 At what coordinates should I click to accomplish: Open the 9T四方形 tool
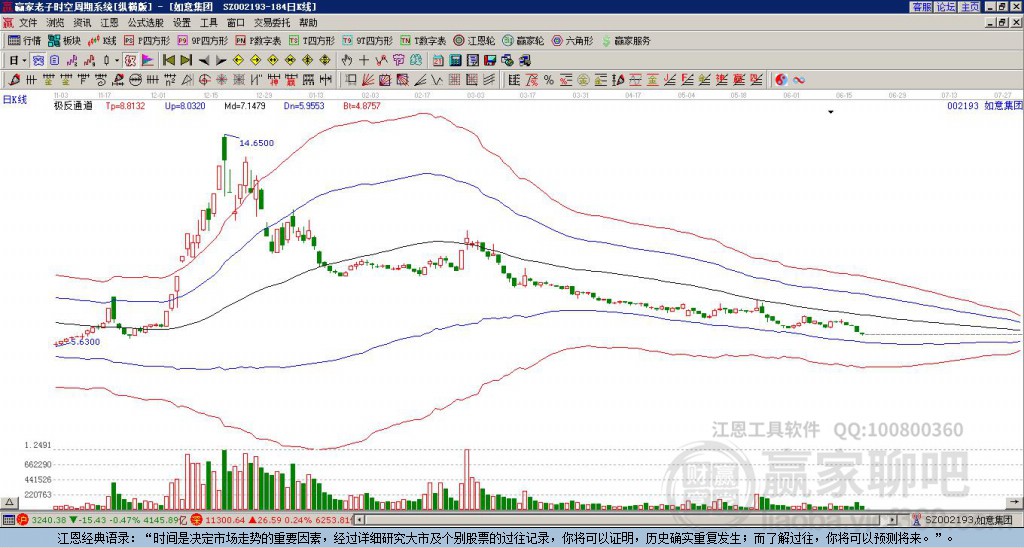tap(368, 40)
